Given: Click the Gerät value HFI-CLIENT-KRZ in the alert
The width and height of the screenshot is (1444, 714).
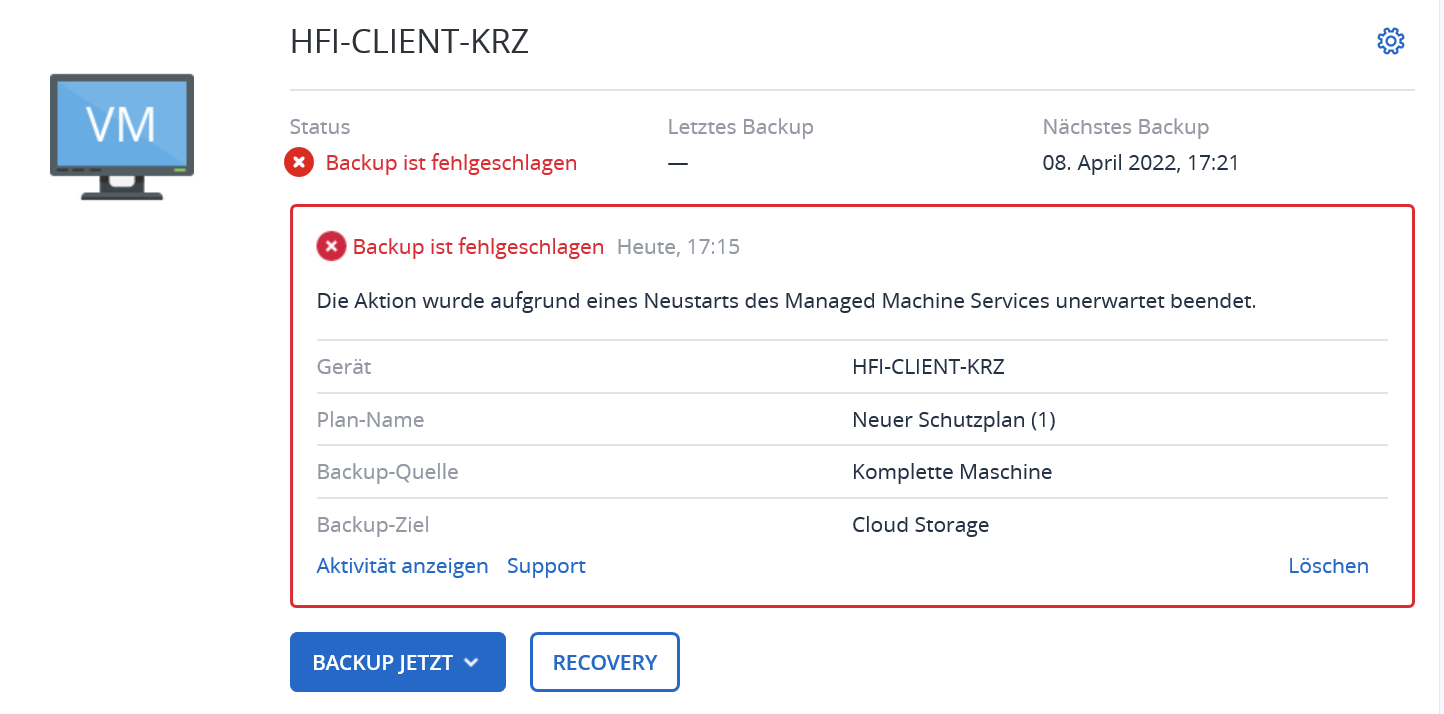Looking at the screenshot, I should tap(927, 367).
